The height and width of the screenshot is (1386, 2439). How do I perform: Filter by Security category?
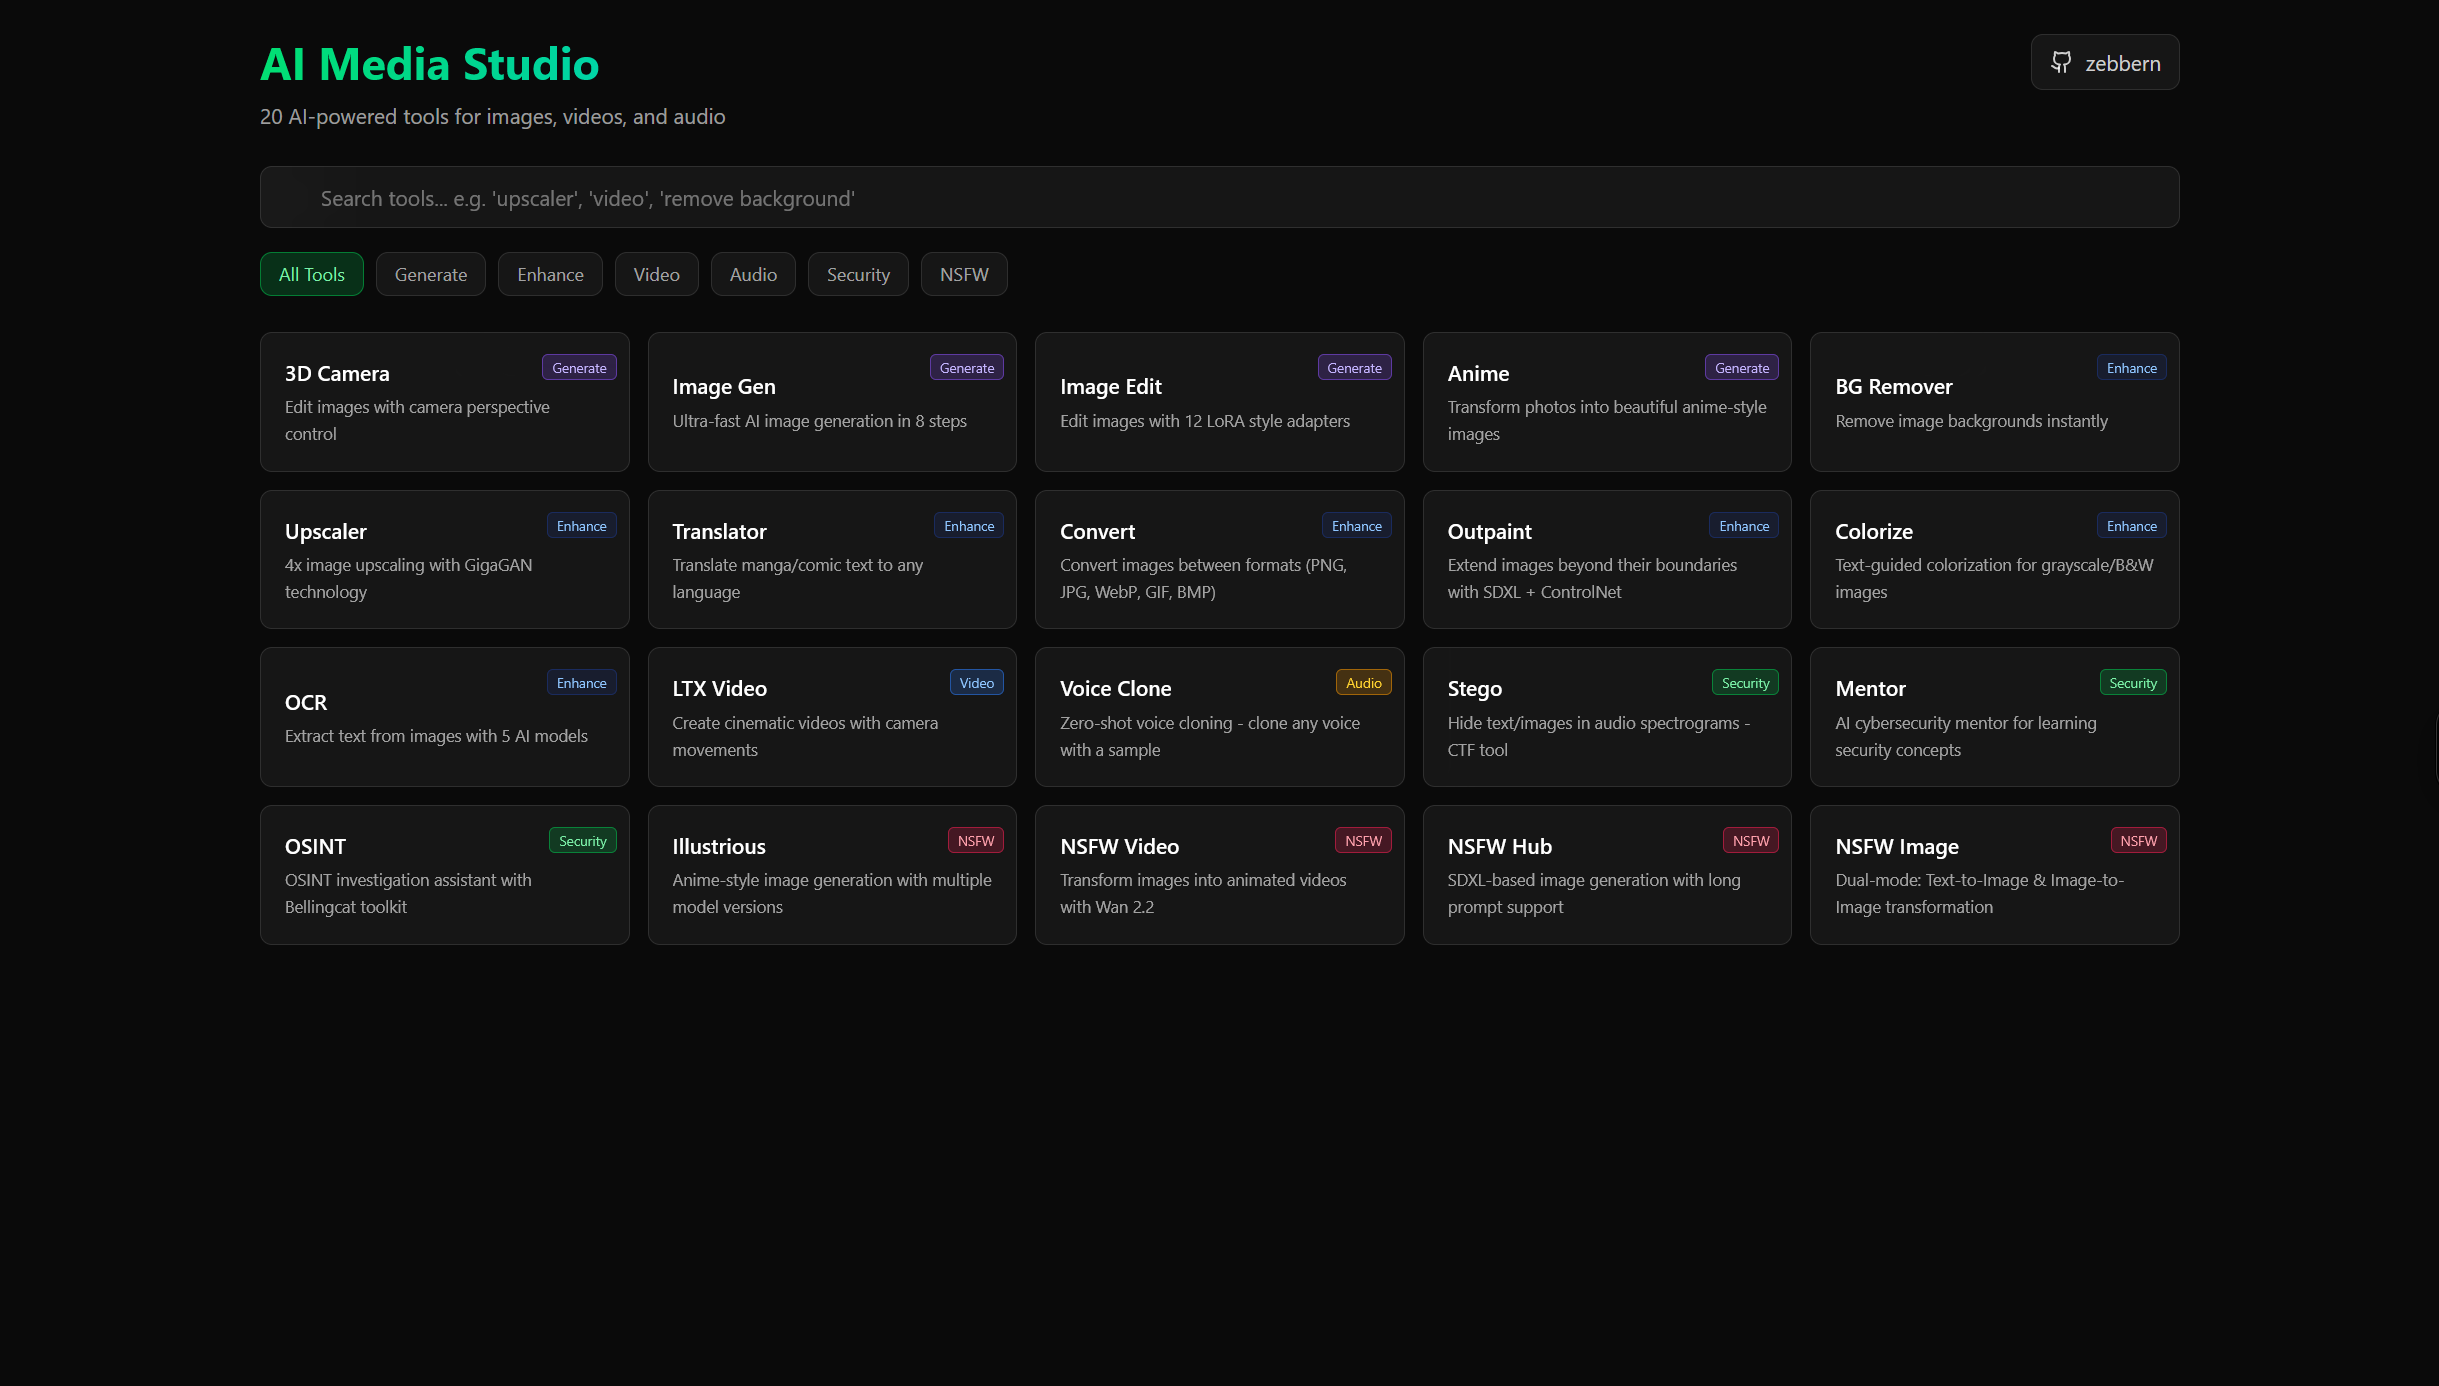[858, 274]
